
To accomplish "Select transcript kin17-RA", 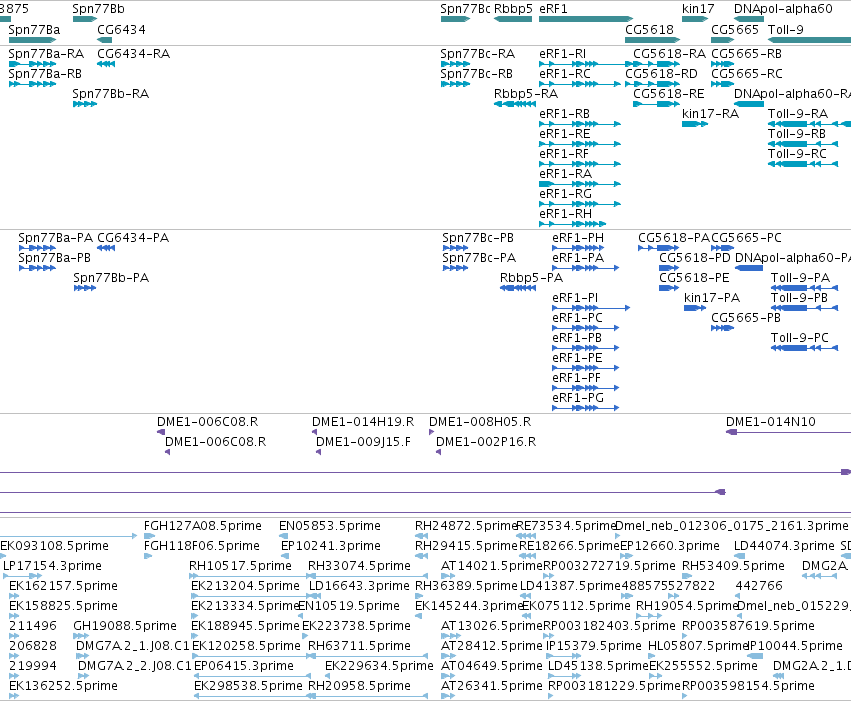I will (x=710, y=114).
